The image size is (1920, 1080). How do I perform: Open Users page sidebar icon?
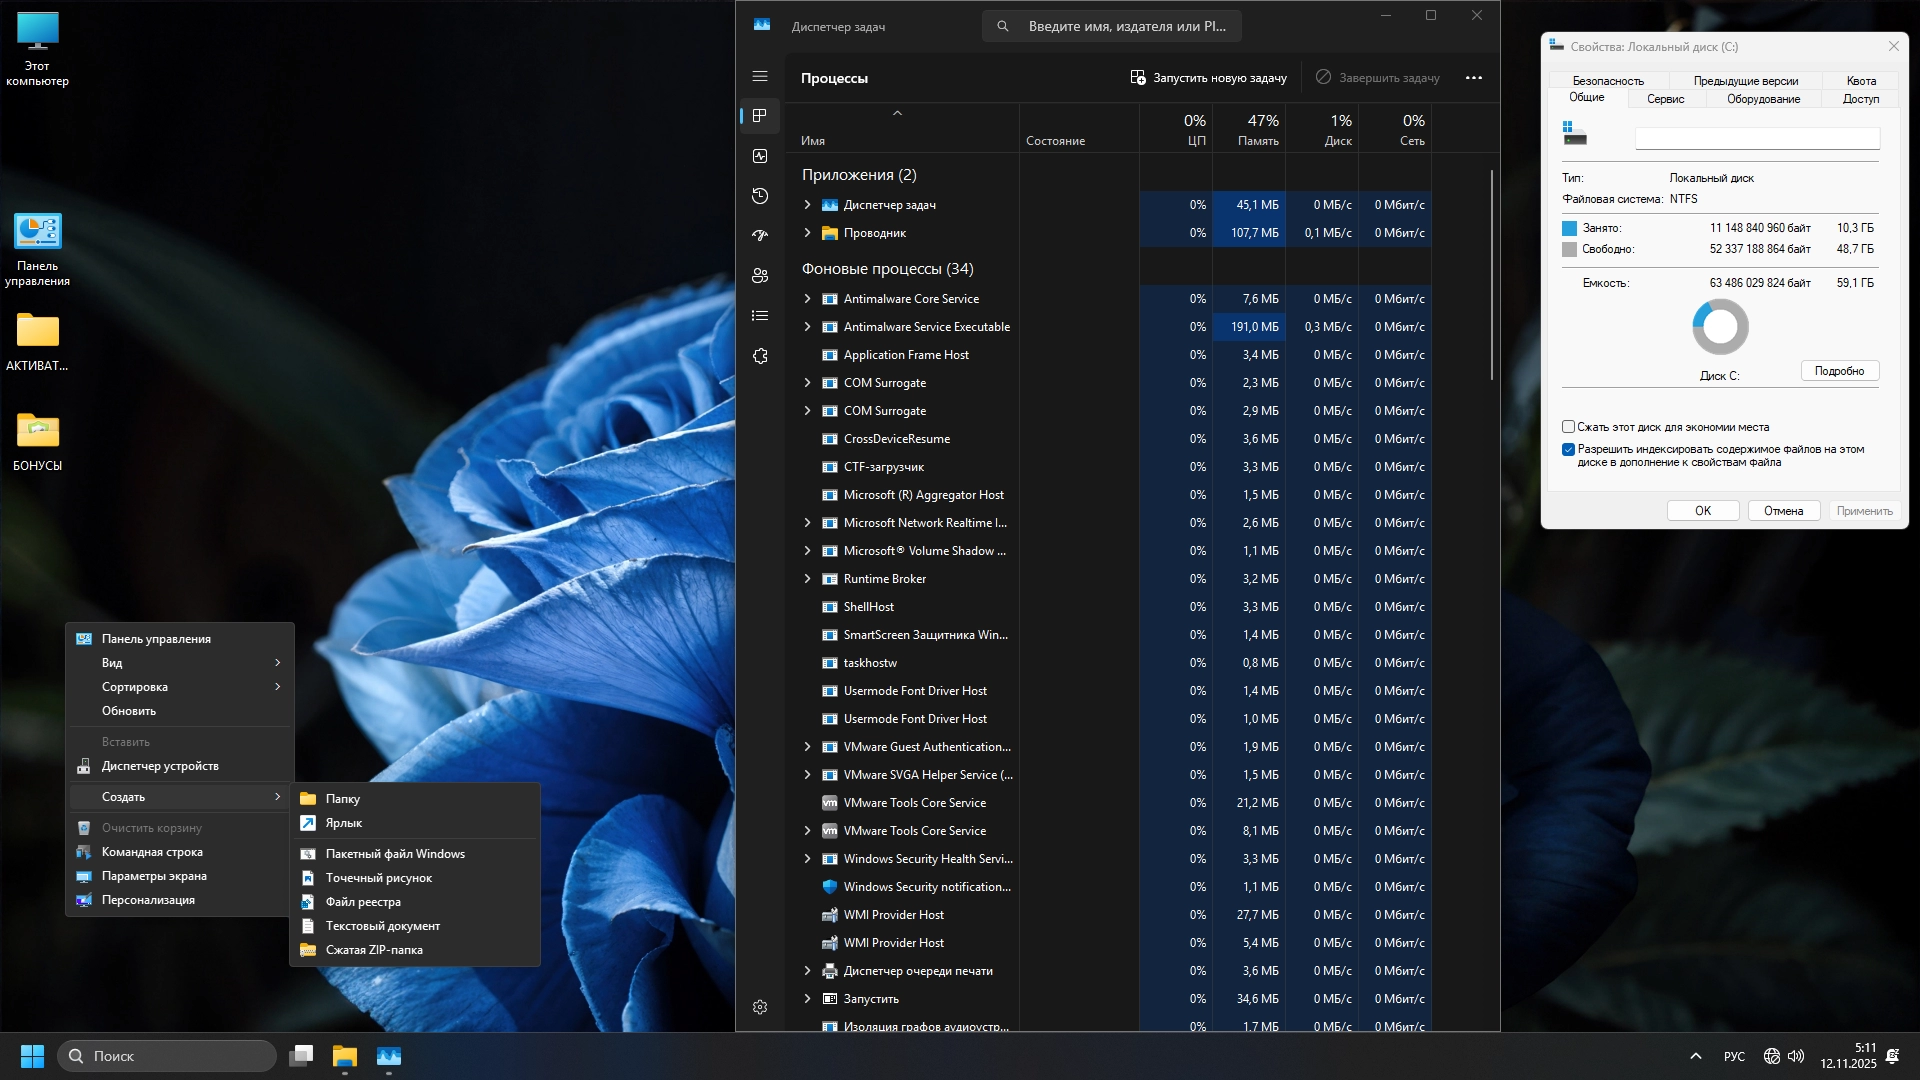point(760,276)
